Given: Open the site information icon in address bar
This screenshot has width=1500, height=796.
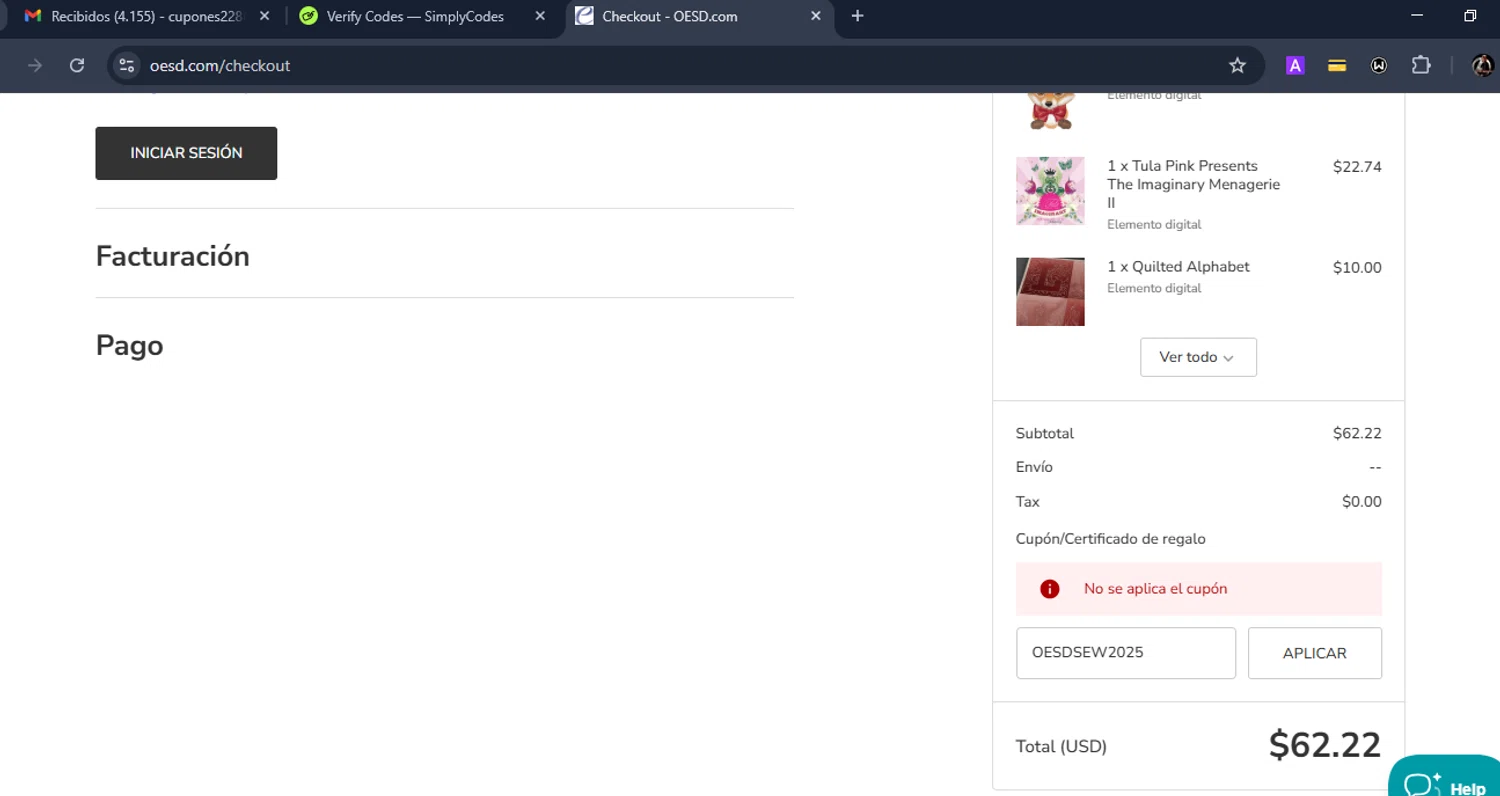Looking at the screenshot, I should (126, 66).
